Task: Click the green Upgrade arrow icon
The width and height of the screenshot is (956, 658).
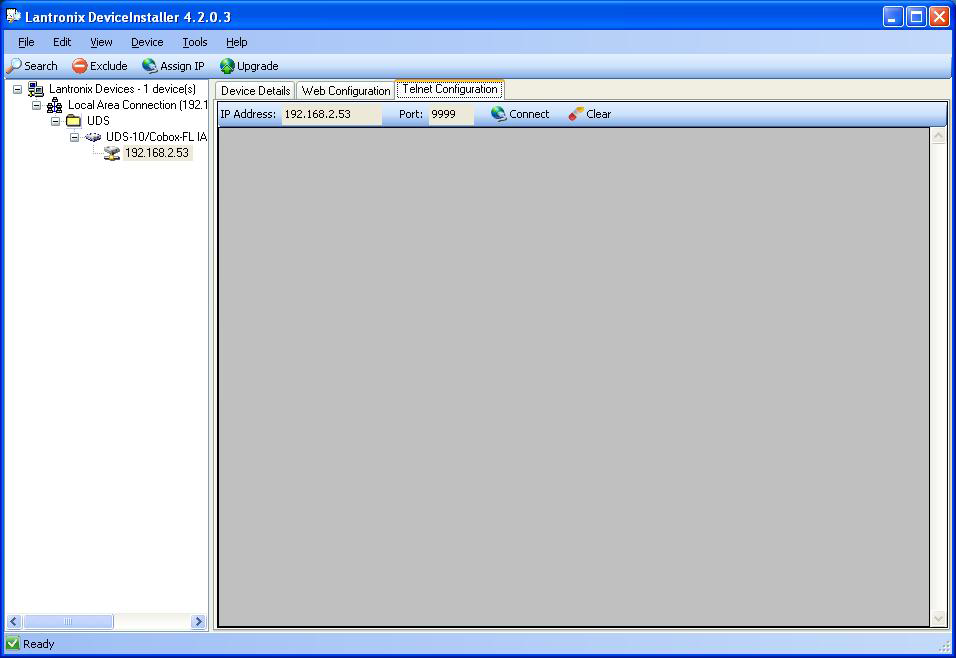Action: (x=227, y=66)
